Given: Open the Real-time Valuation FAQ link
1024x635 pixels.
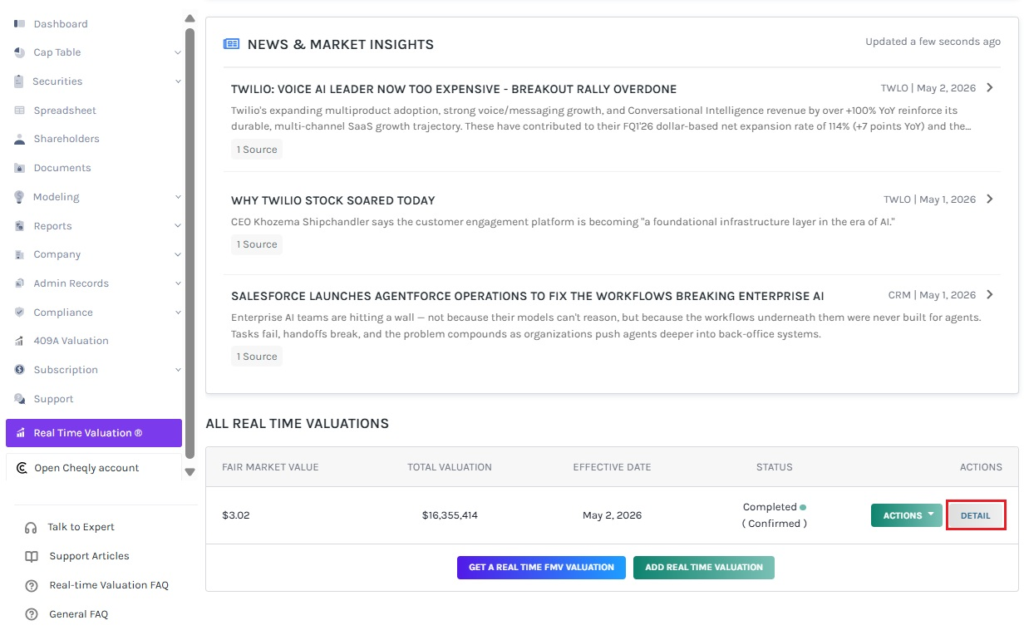Looking at the screenshot, I should coord(109,585).
